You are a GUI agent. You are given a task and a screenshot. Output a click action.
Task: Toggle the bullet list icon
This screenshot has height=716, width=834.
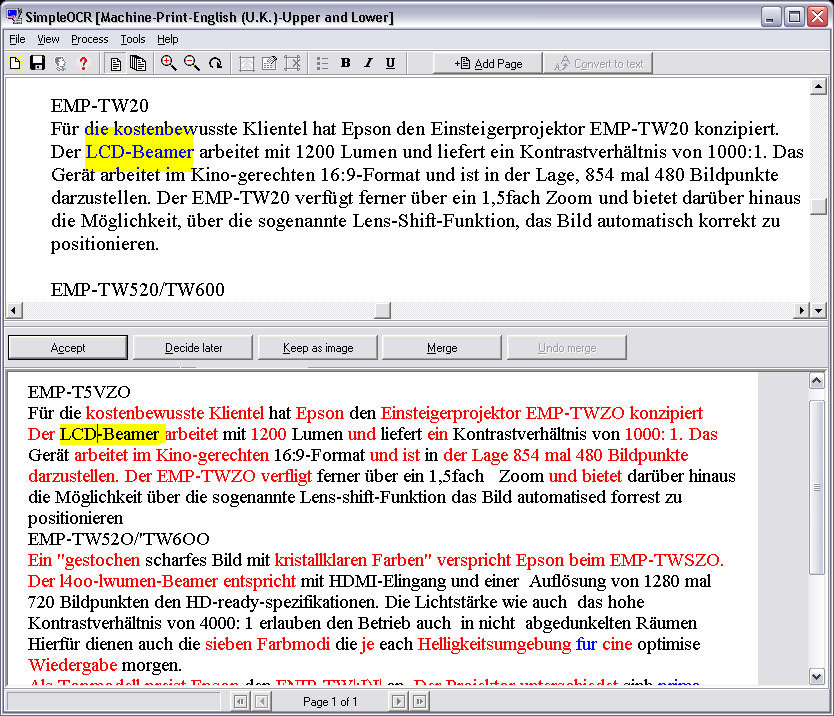click(x=322, y=64)
